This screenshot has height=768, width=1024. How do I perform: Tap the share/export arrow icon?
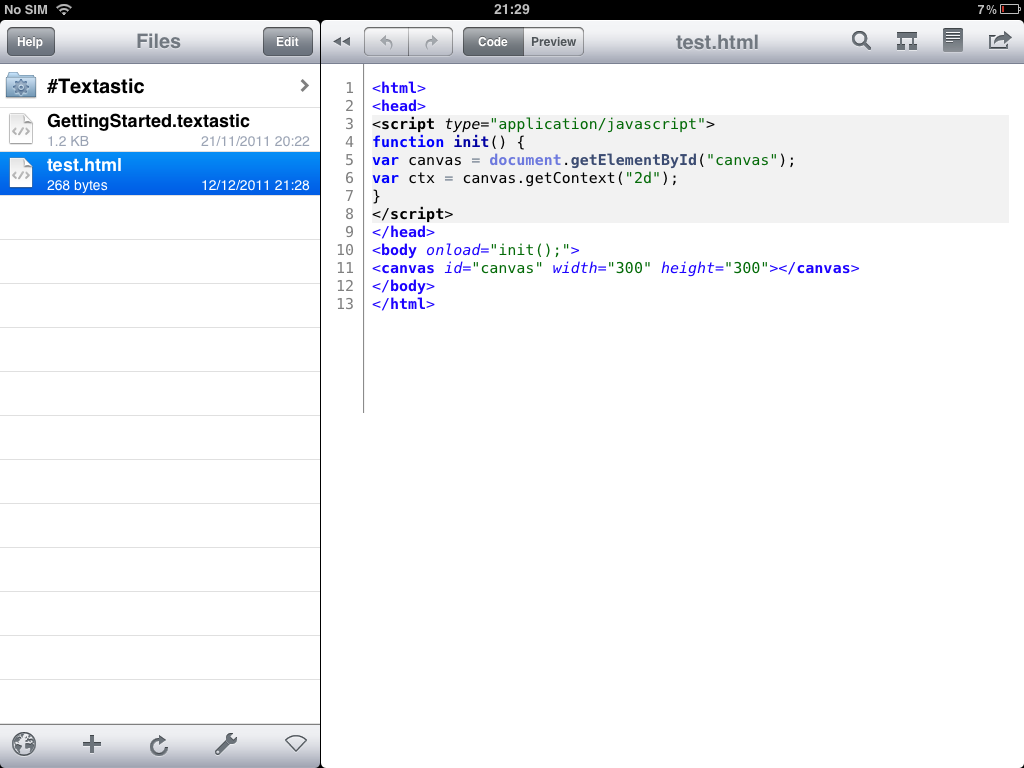pos(999,41)
